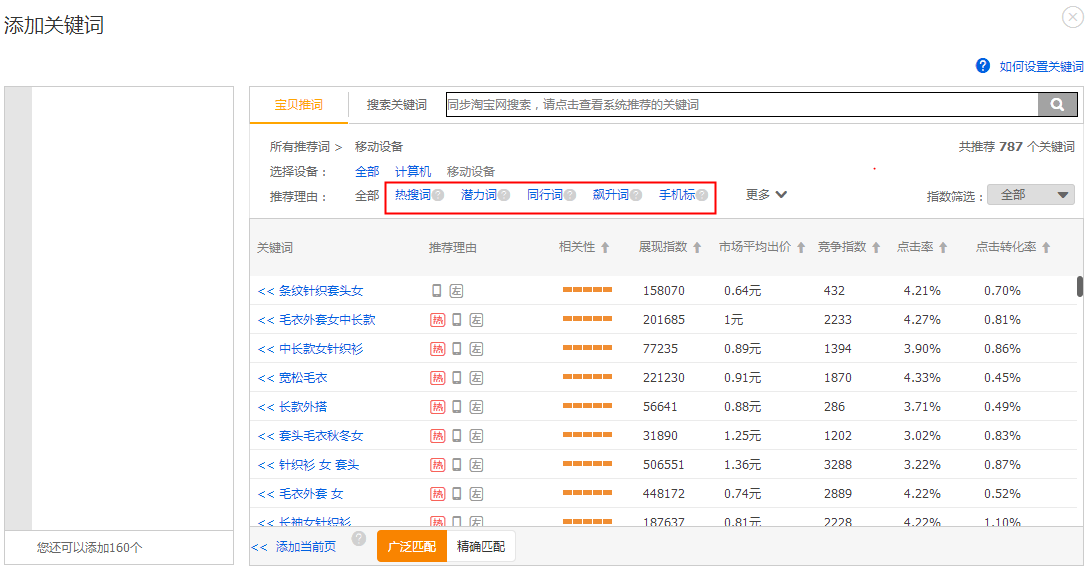Screen dimensions: 1089x573
Task: Click the 热 badge for 长款外搭
Action: [438, 407]
